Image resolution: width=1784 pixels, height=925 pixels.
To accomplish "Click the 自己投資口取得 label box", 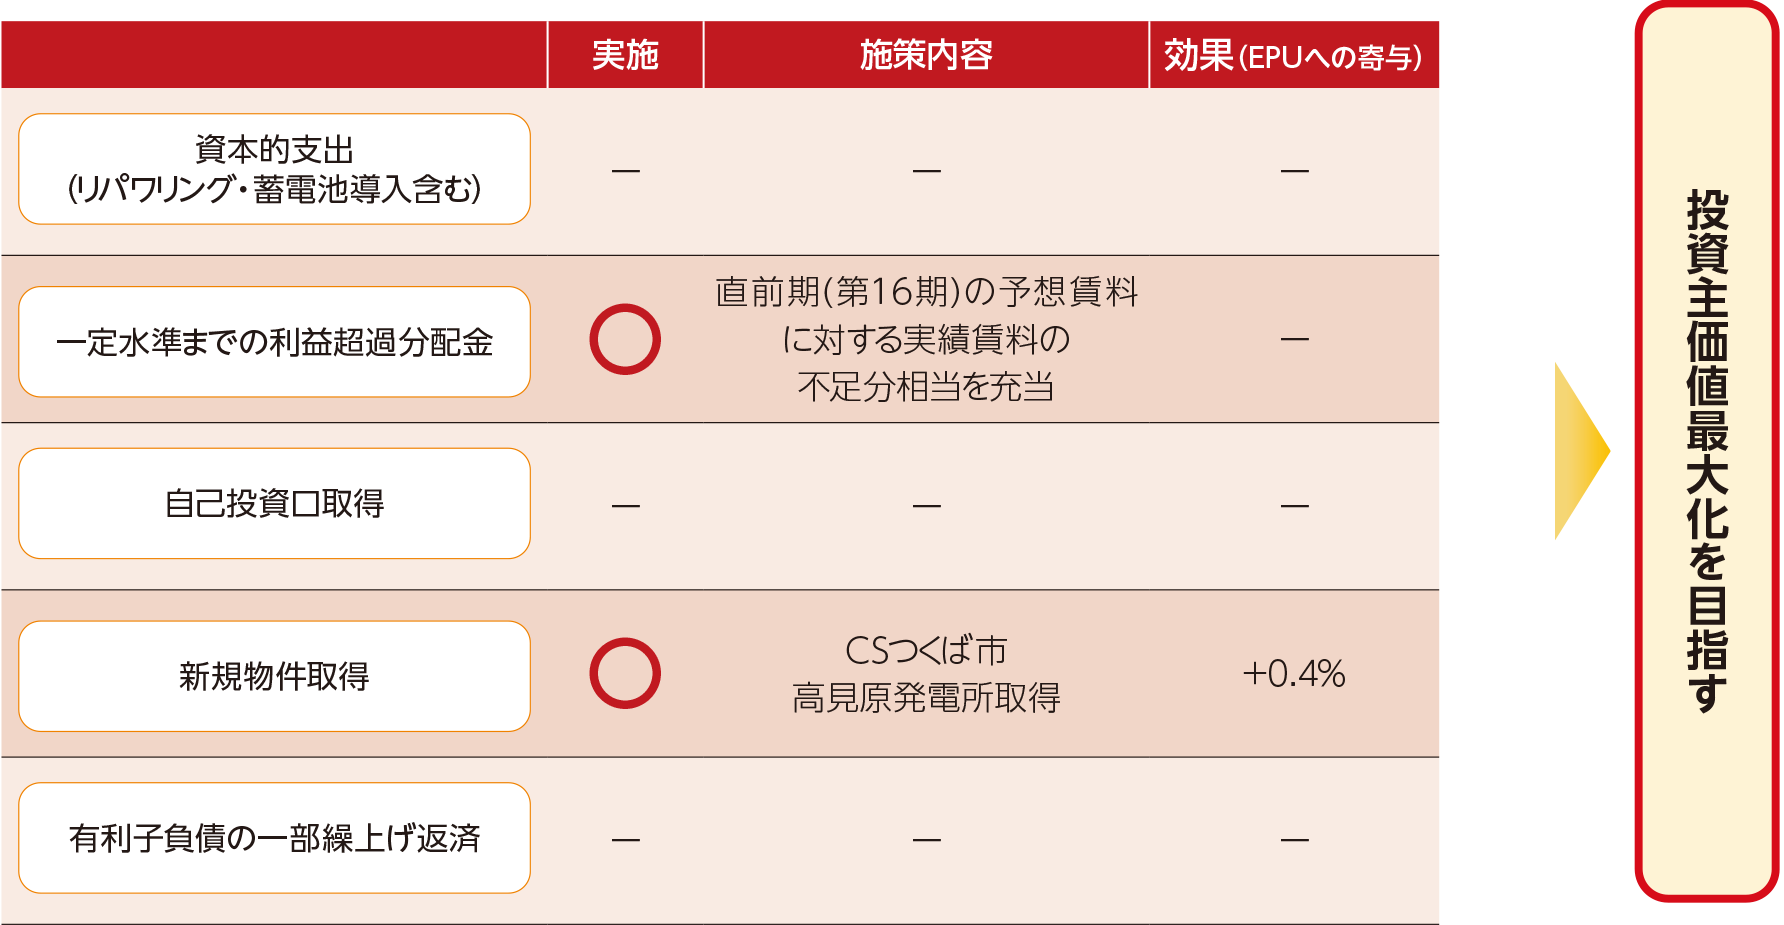I will (x=274, y=503).
